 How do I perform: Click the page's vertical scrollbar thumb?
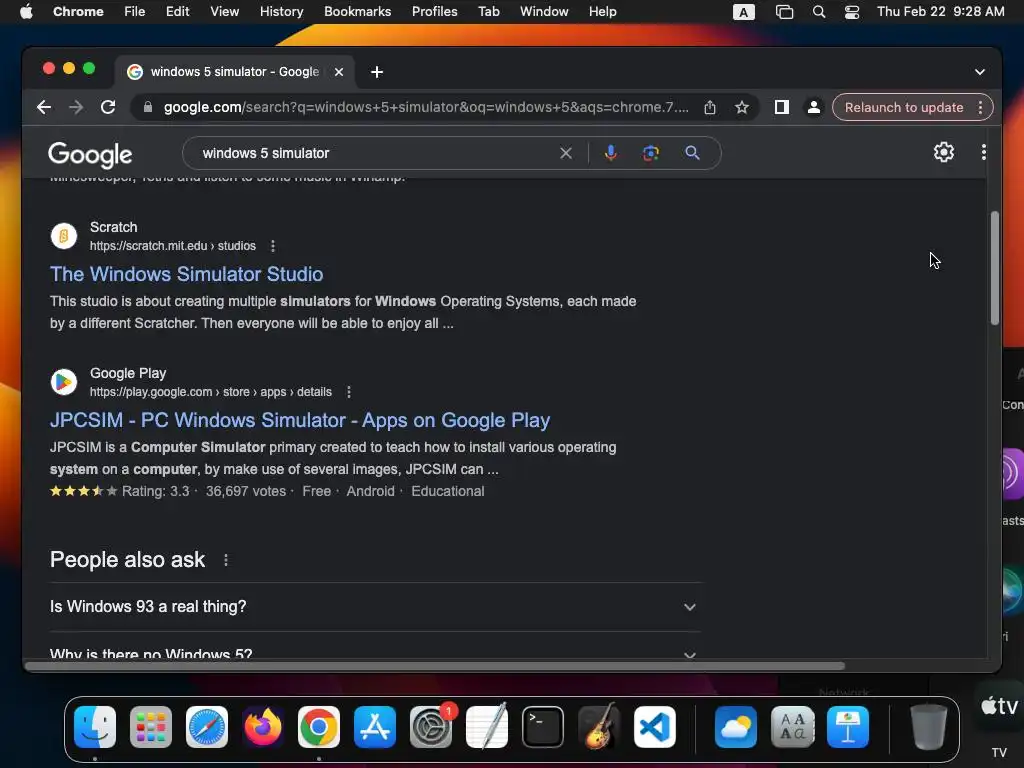click(x=995, y=268)
